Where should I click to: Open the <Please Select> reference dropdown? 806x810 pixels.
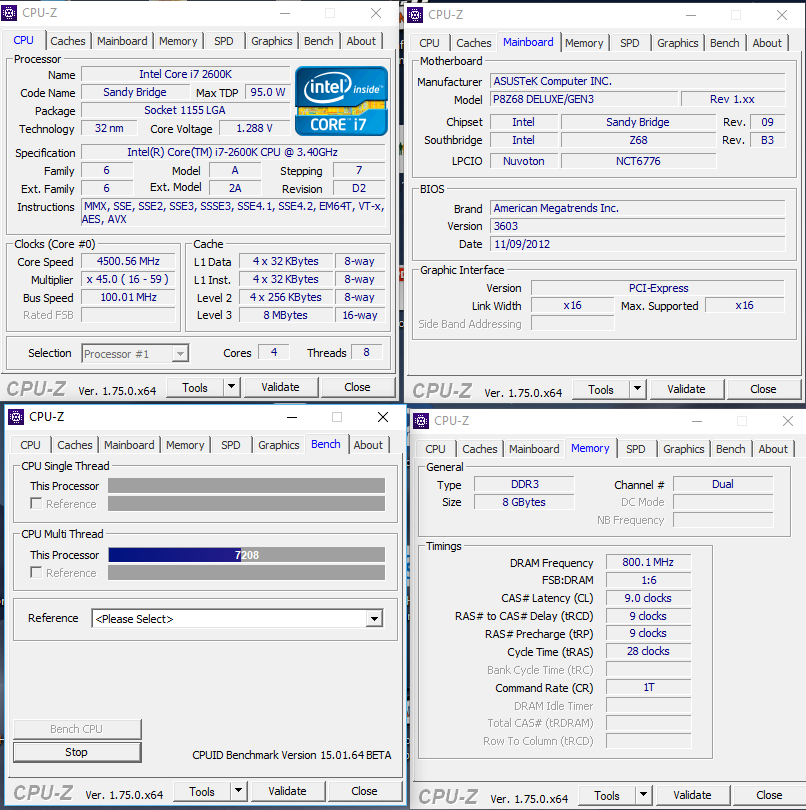coord(374,618)
